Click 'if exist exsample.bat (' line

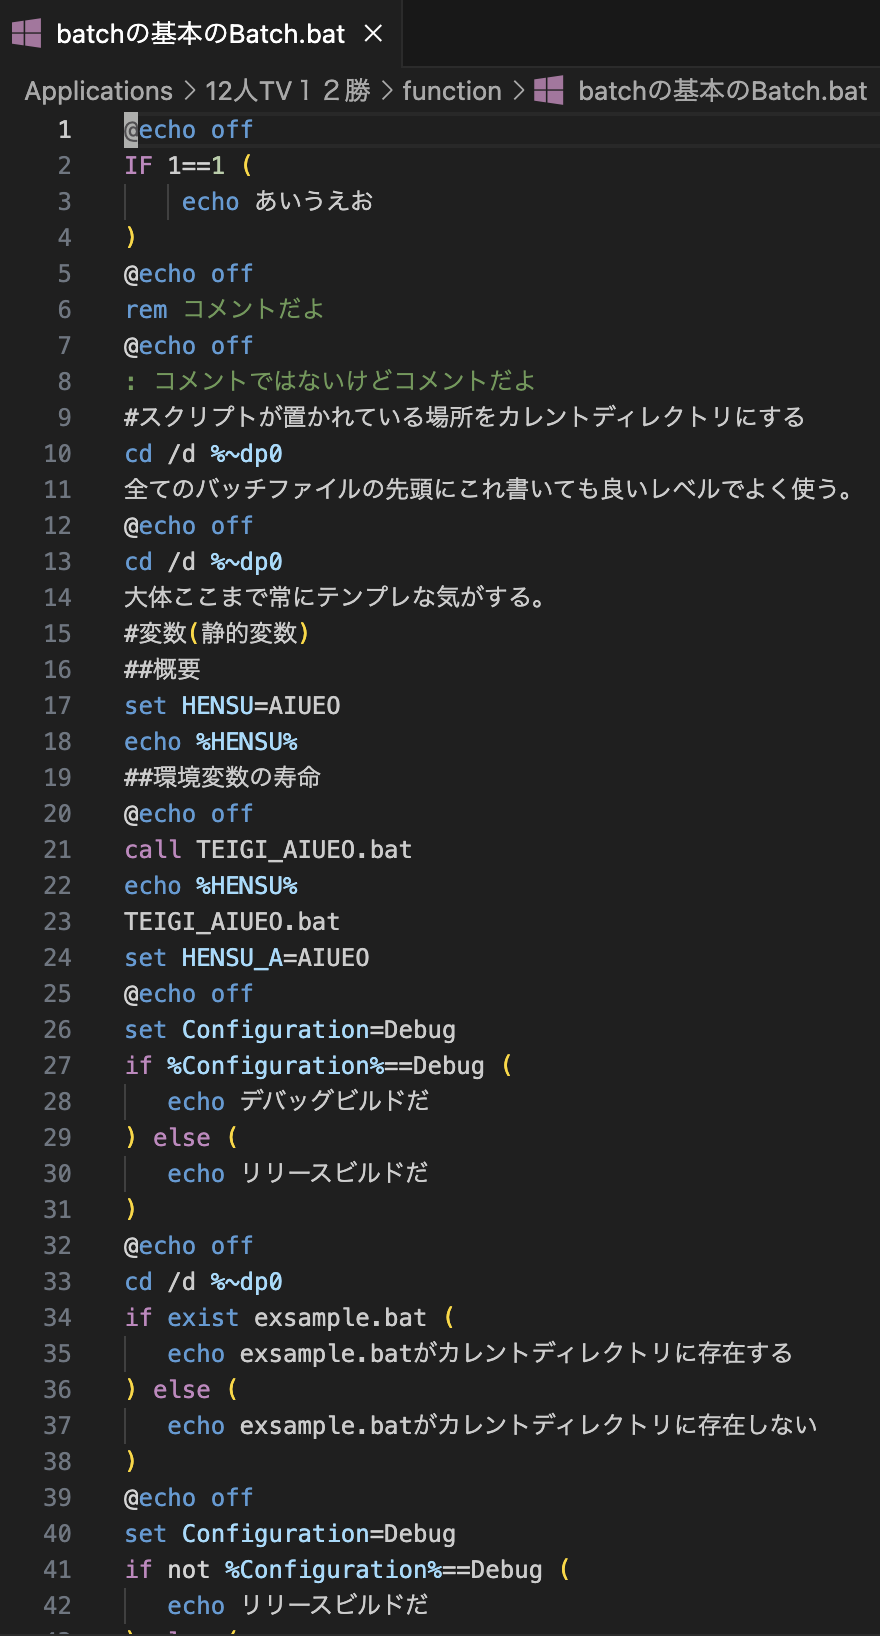(x=290, y=1318)
